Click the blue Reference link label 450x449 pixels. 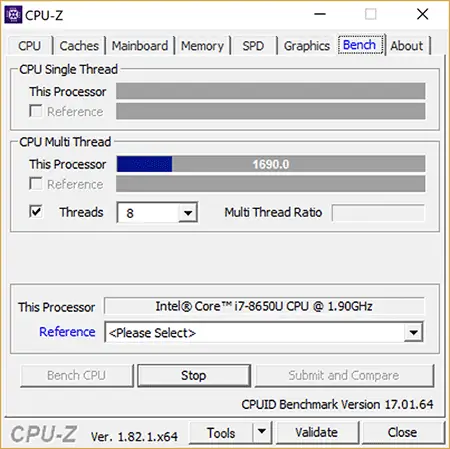pyautogui.click(x=67, y=332)
